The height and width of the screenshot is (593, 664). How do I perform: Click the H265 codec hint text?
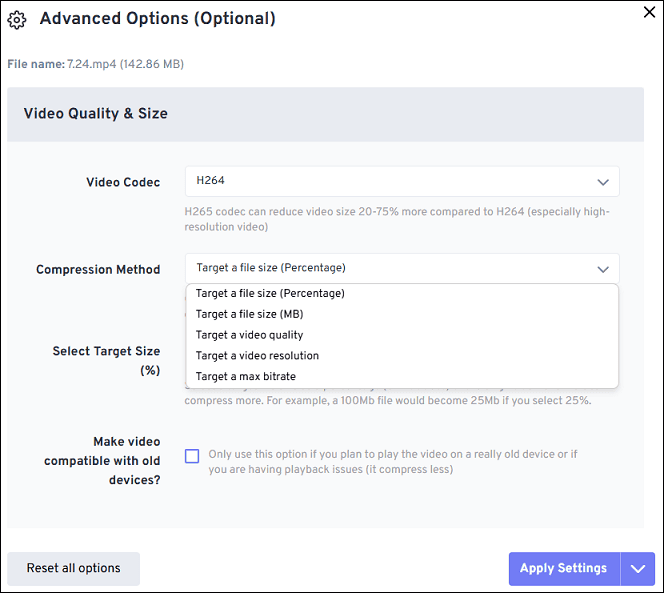(x=397, y=219)
